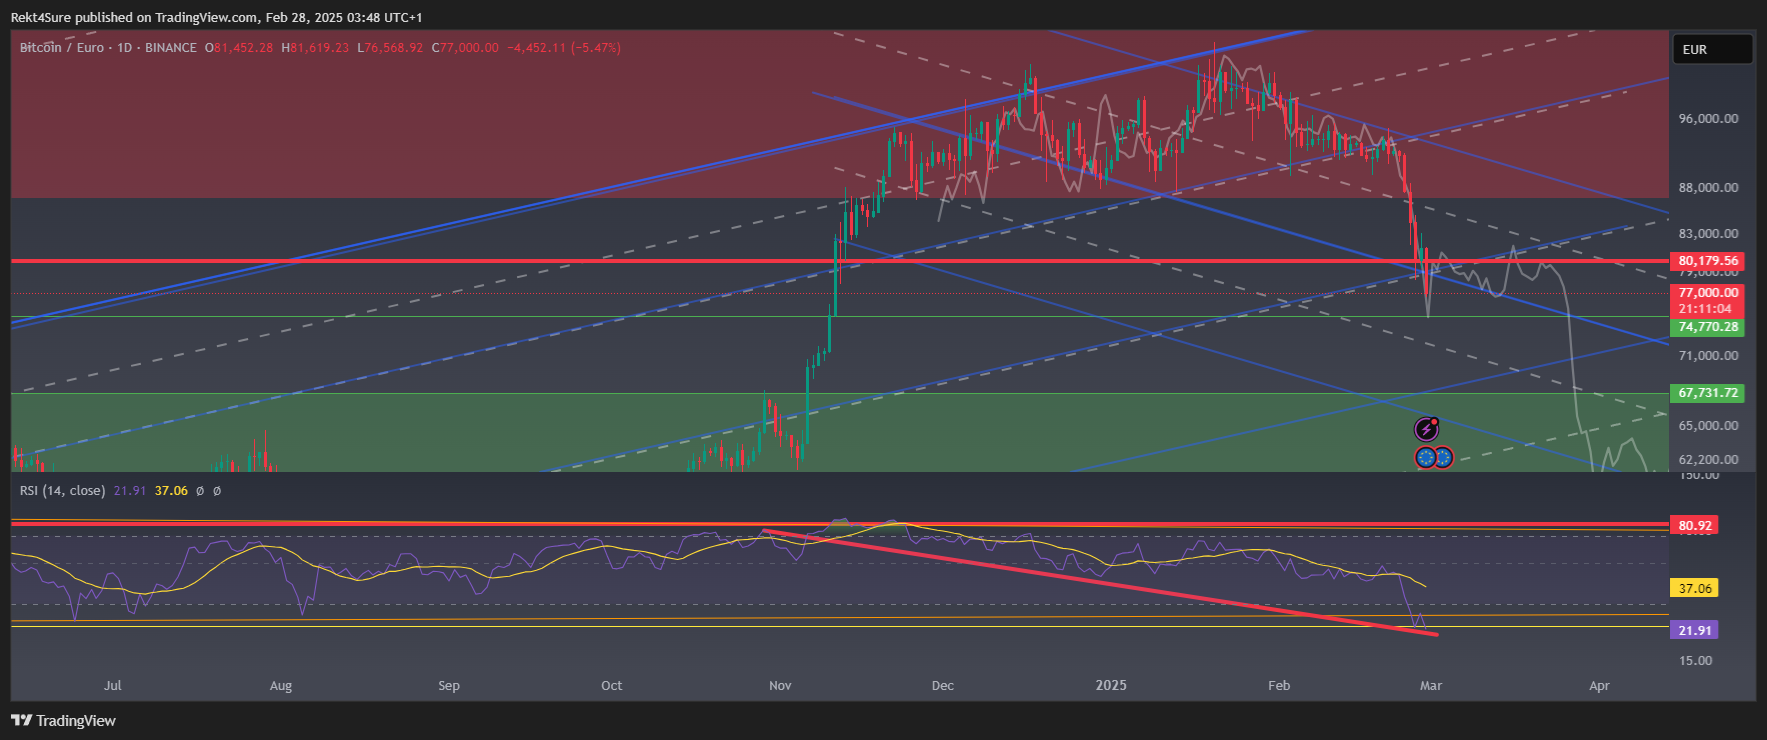Click the Apr label on time axis
Image resolution: width=1767 pixels, height=740 pixels.
[x=1599, y=685]
